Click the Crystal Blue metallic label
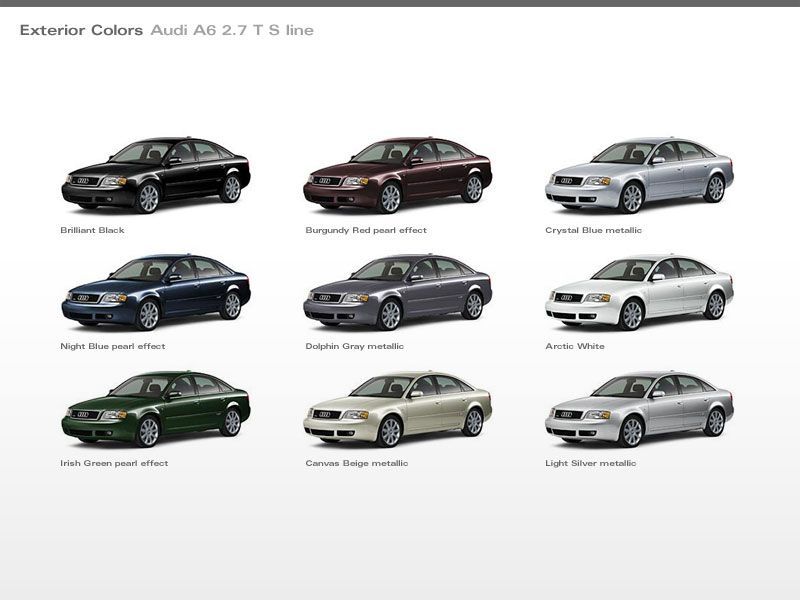Viewport: 800px width, 600px height. [x=593, y=230]
